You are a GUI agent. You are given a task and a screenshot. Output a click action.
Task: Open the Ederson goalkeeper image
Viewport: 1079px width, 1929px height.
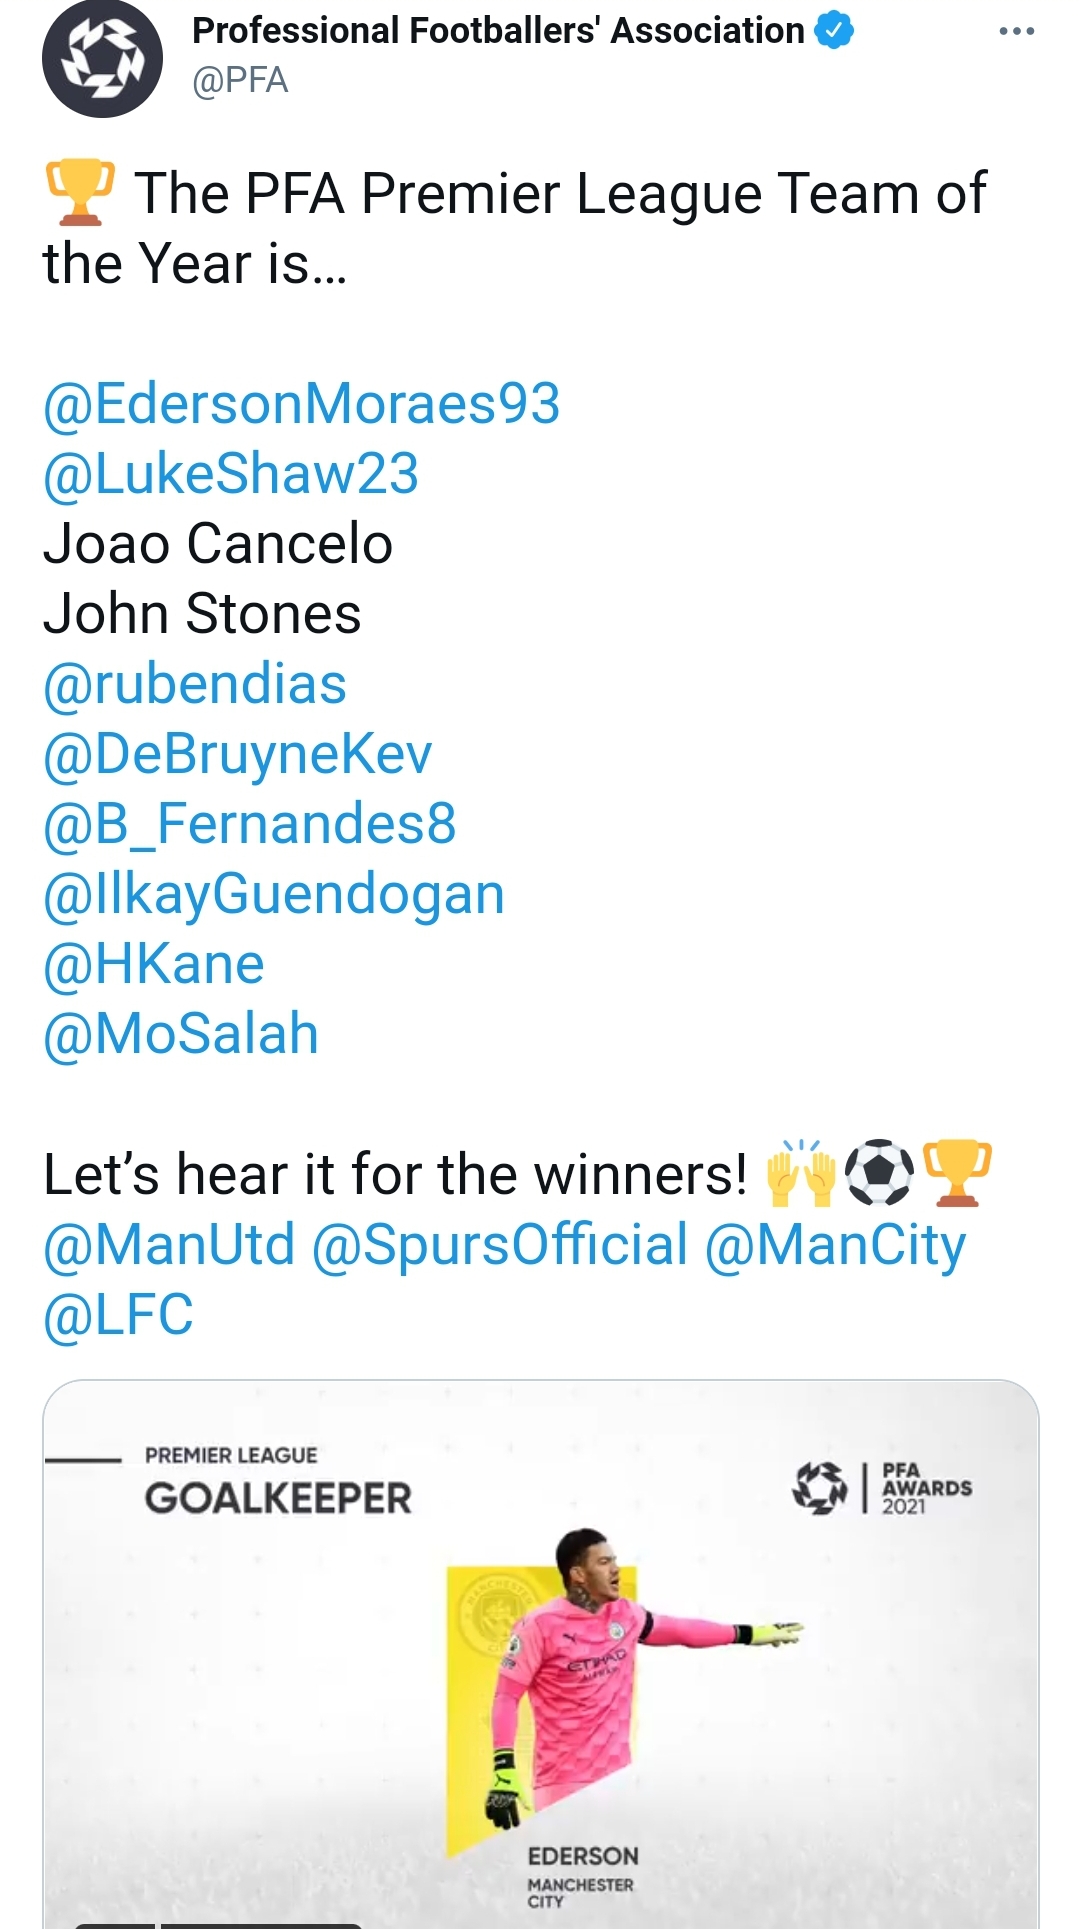(540, 1680)
